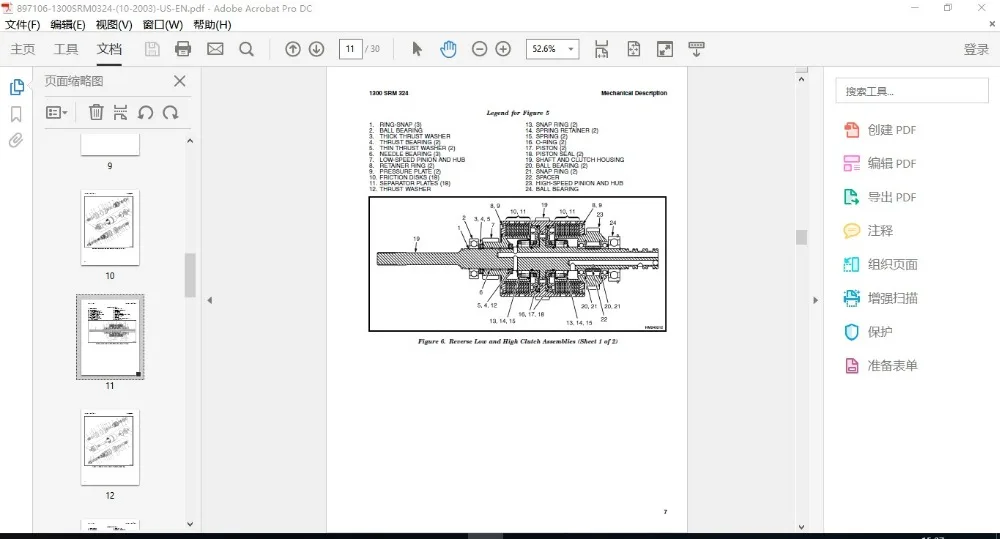This screenshot has width=1000, height=539.
Task: Click 登录 sign-in link
Action: 976,49
